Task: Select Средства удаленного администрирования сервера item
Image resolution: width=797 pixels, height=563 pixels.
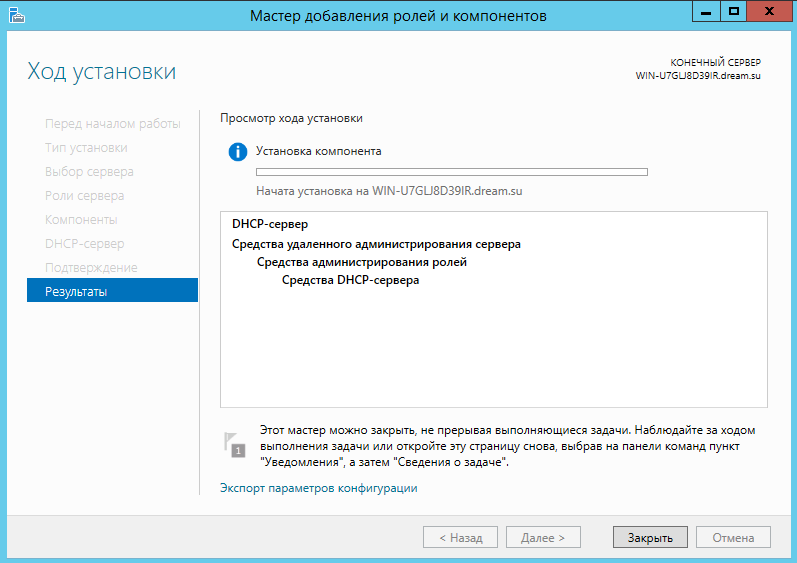Action: (x=376, y=244)
